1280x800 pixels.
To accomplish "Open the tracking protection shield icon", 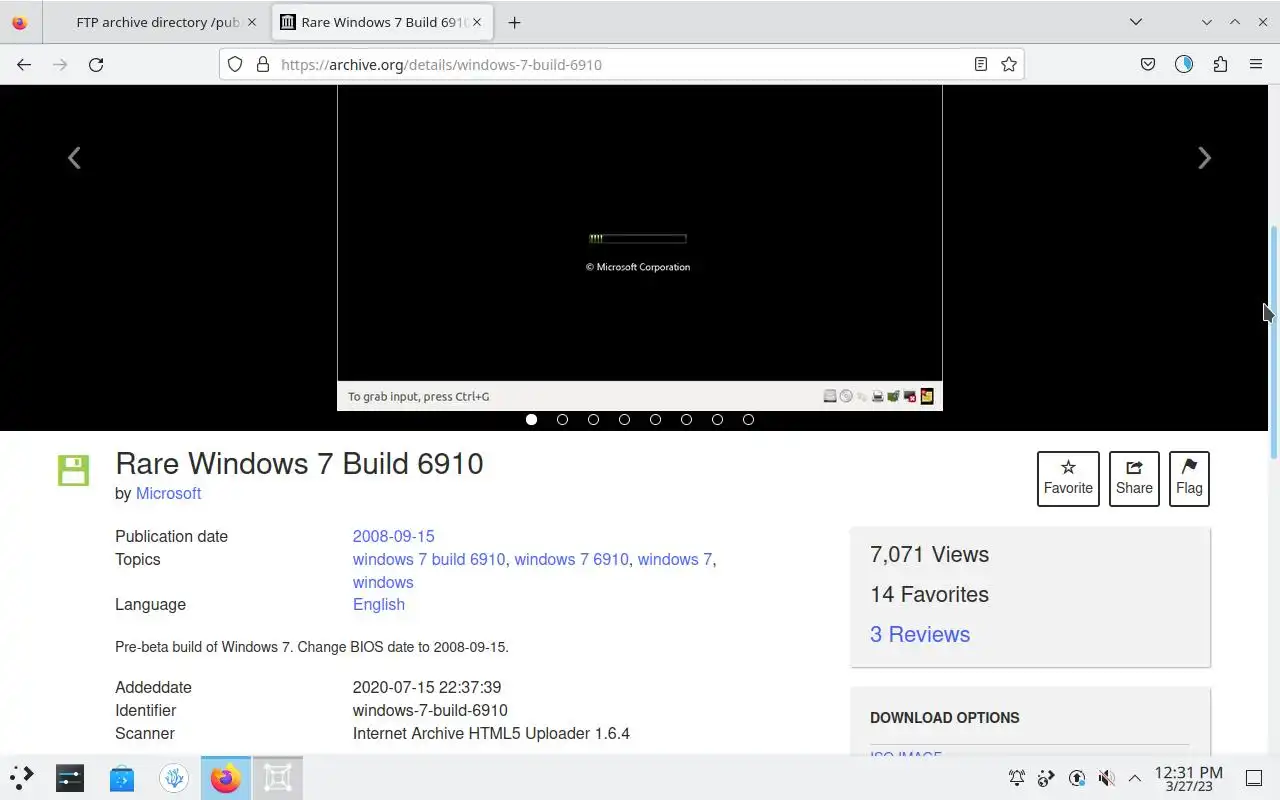I will 235,64.
